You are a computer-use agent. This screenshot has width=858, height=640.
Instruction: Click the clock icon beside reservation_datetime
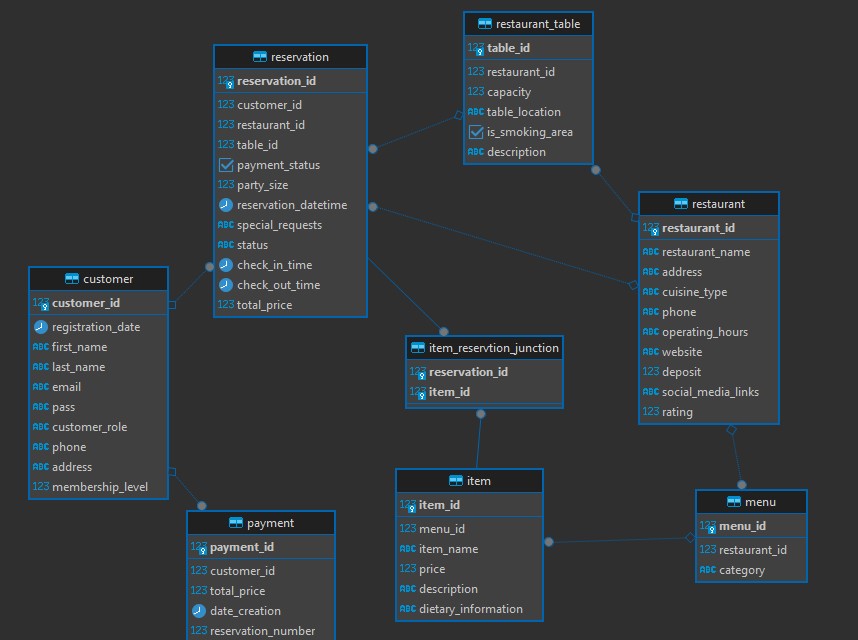[x=225, y=205]
